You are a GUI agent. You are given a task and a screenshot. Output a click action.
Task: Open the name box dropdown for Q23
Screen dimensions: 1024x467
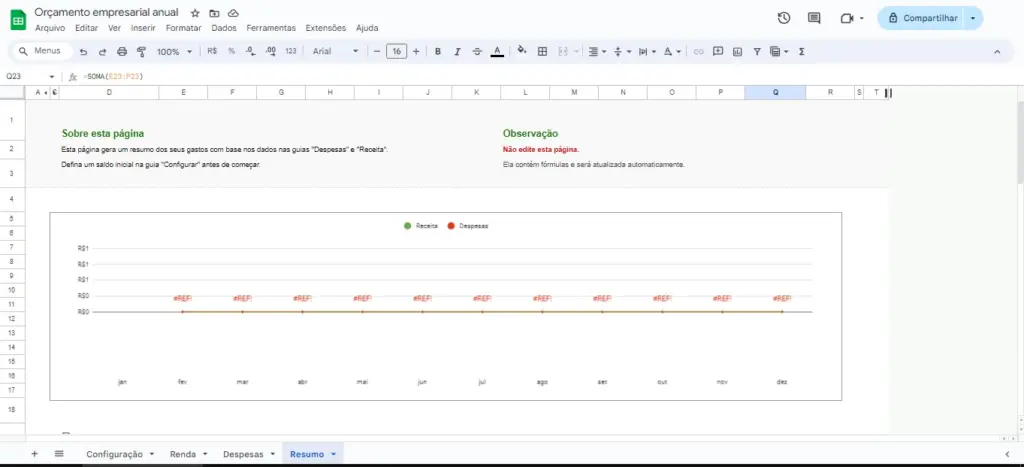52,76
